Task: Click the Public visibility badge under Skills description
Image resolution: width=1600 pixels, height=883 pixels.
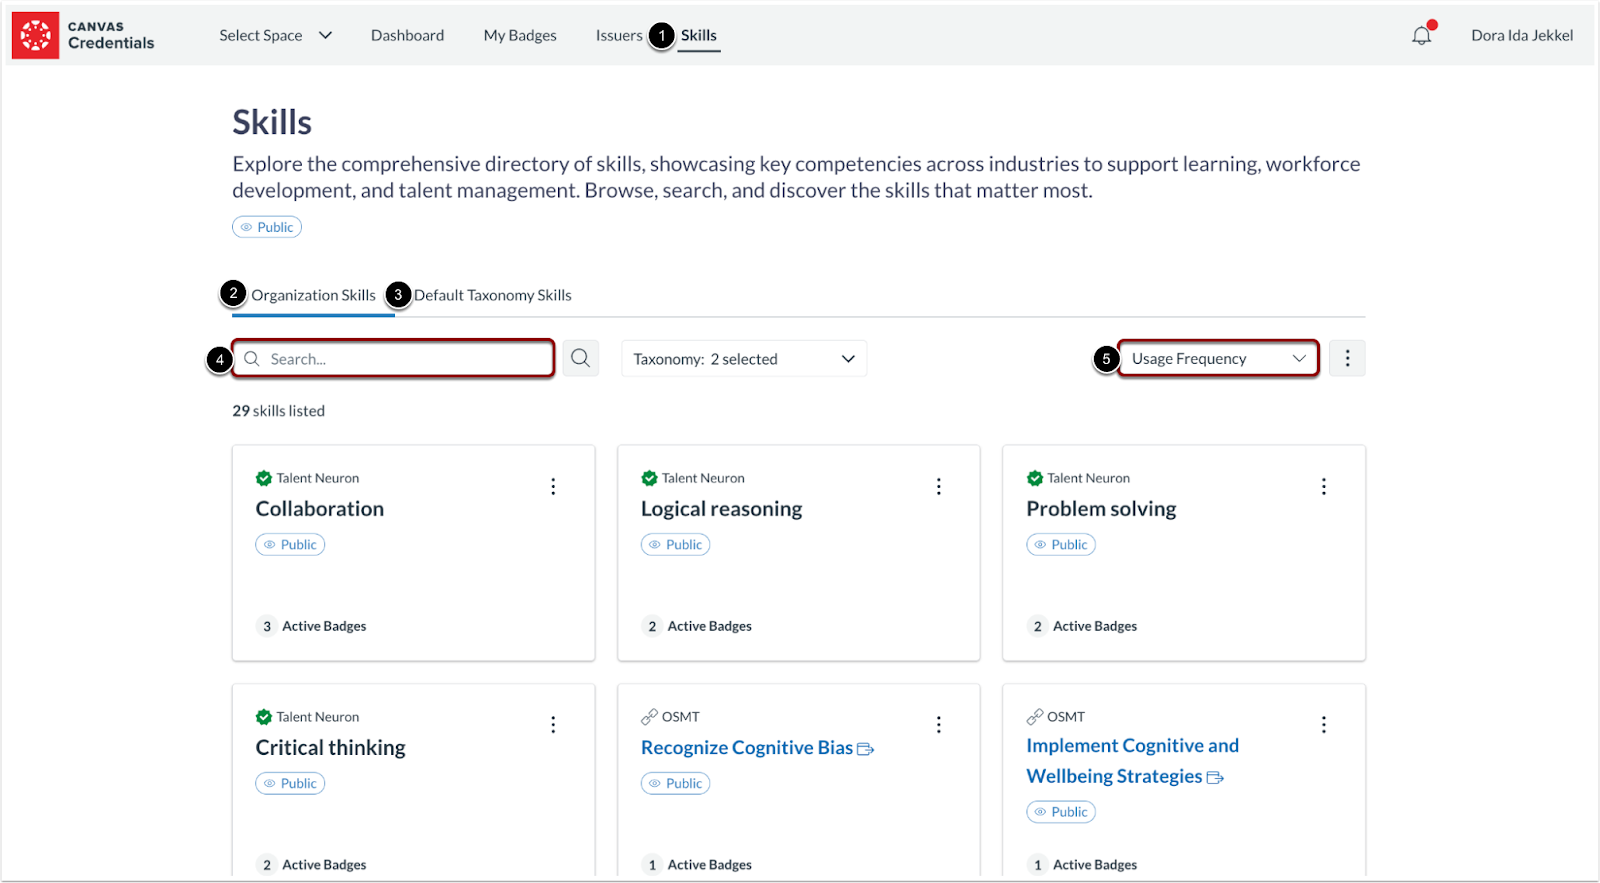Action: pyautogui.click(x=267, y=227)
